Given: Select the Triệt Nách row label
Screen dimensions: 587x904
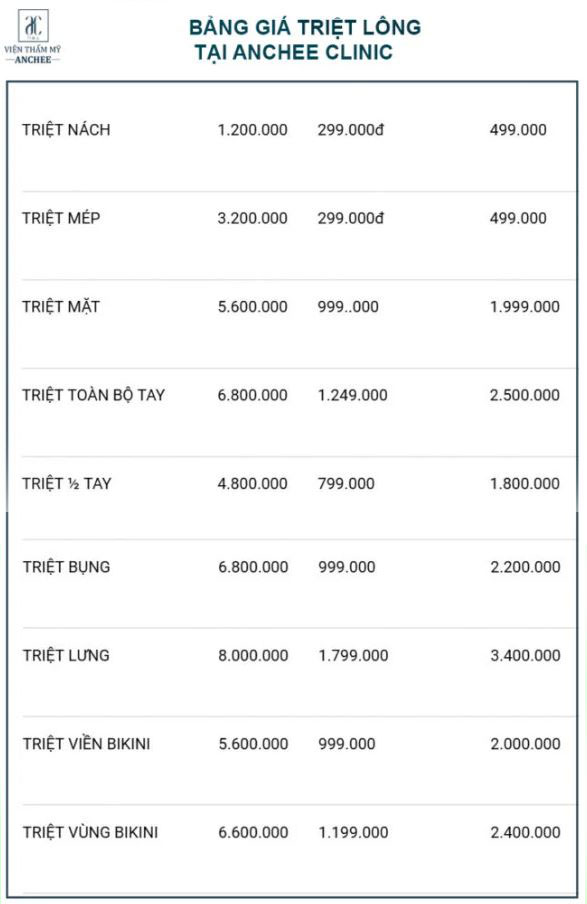Looking at the screenshot, I should (66, 130).
